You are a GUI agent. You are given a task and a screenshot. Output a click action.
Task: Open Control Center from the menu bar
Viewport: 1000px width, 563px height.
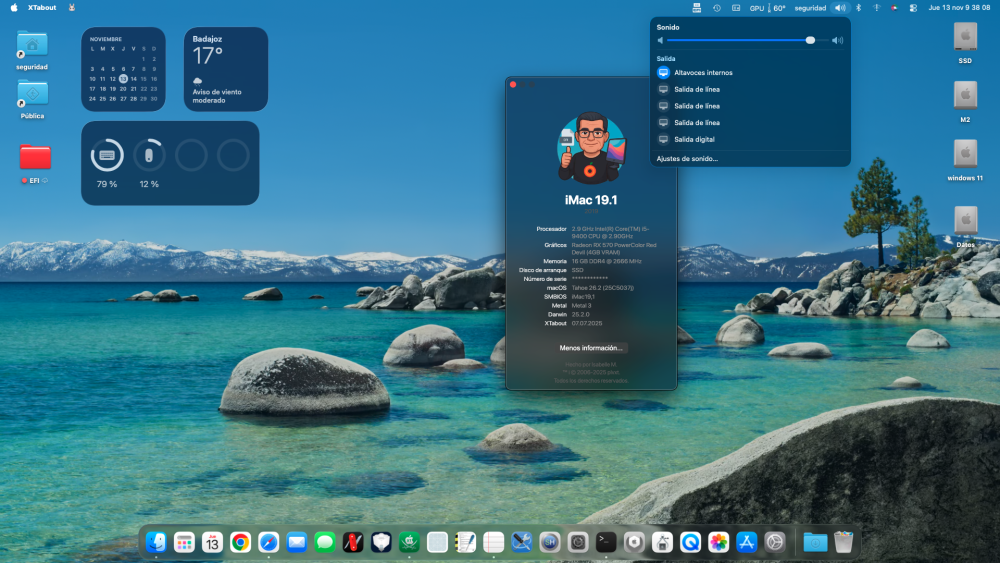(913, 8)
